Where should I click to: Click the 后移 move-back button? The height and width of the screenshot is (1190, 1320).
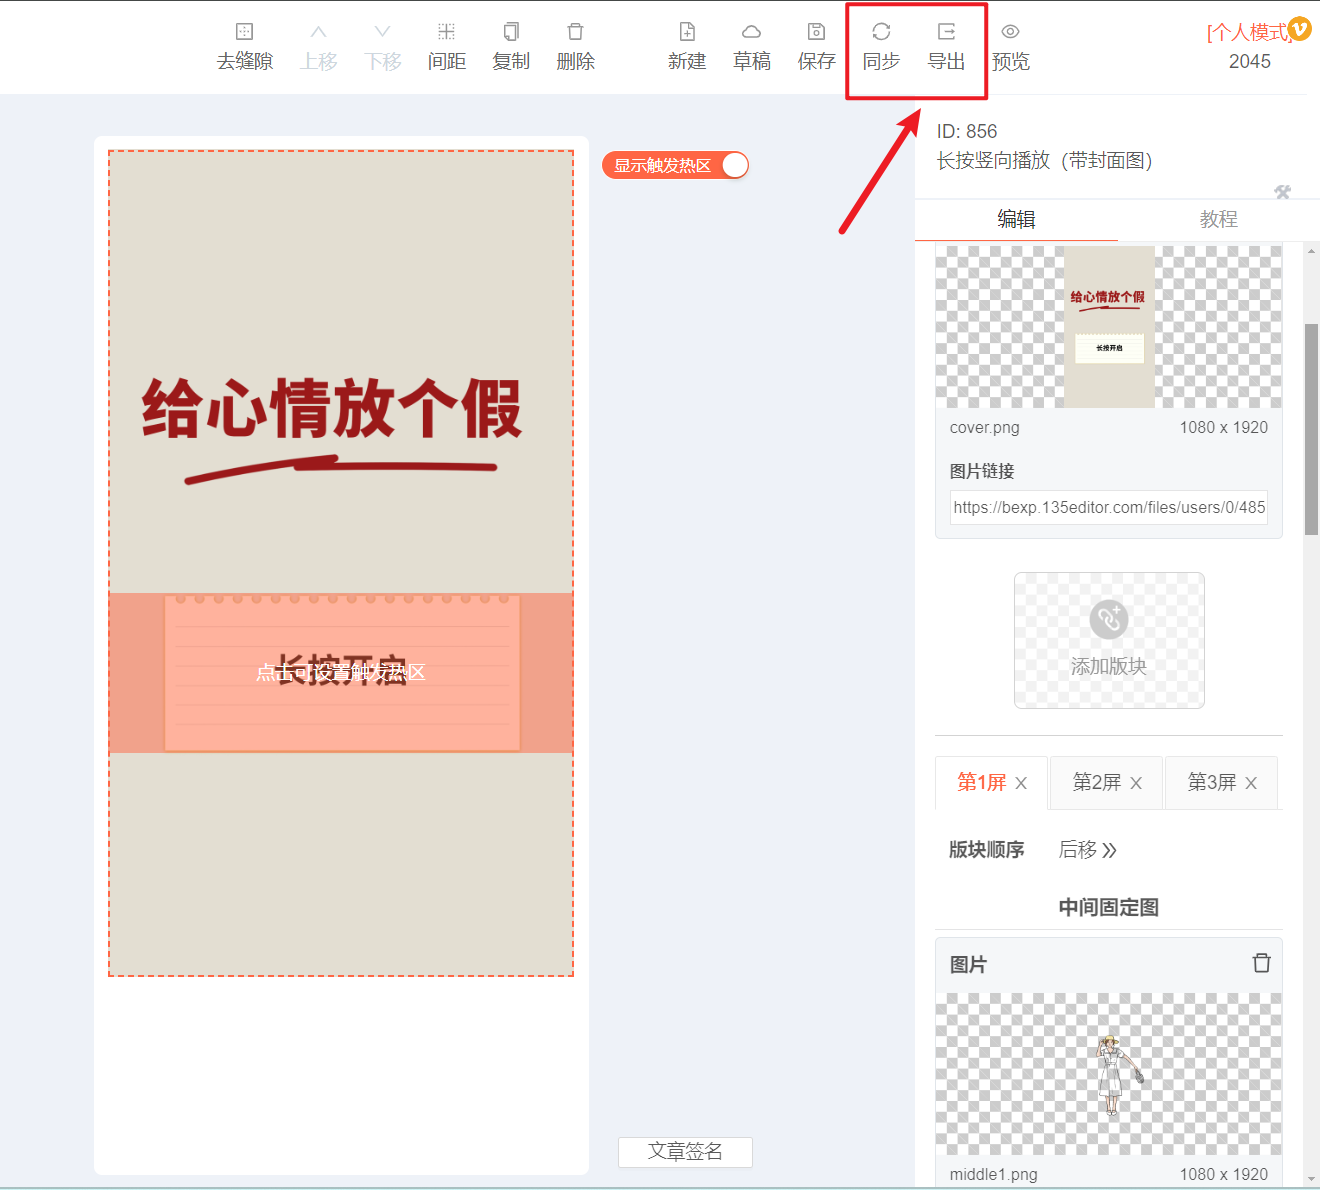(1088, 850)
